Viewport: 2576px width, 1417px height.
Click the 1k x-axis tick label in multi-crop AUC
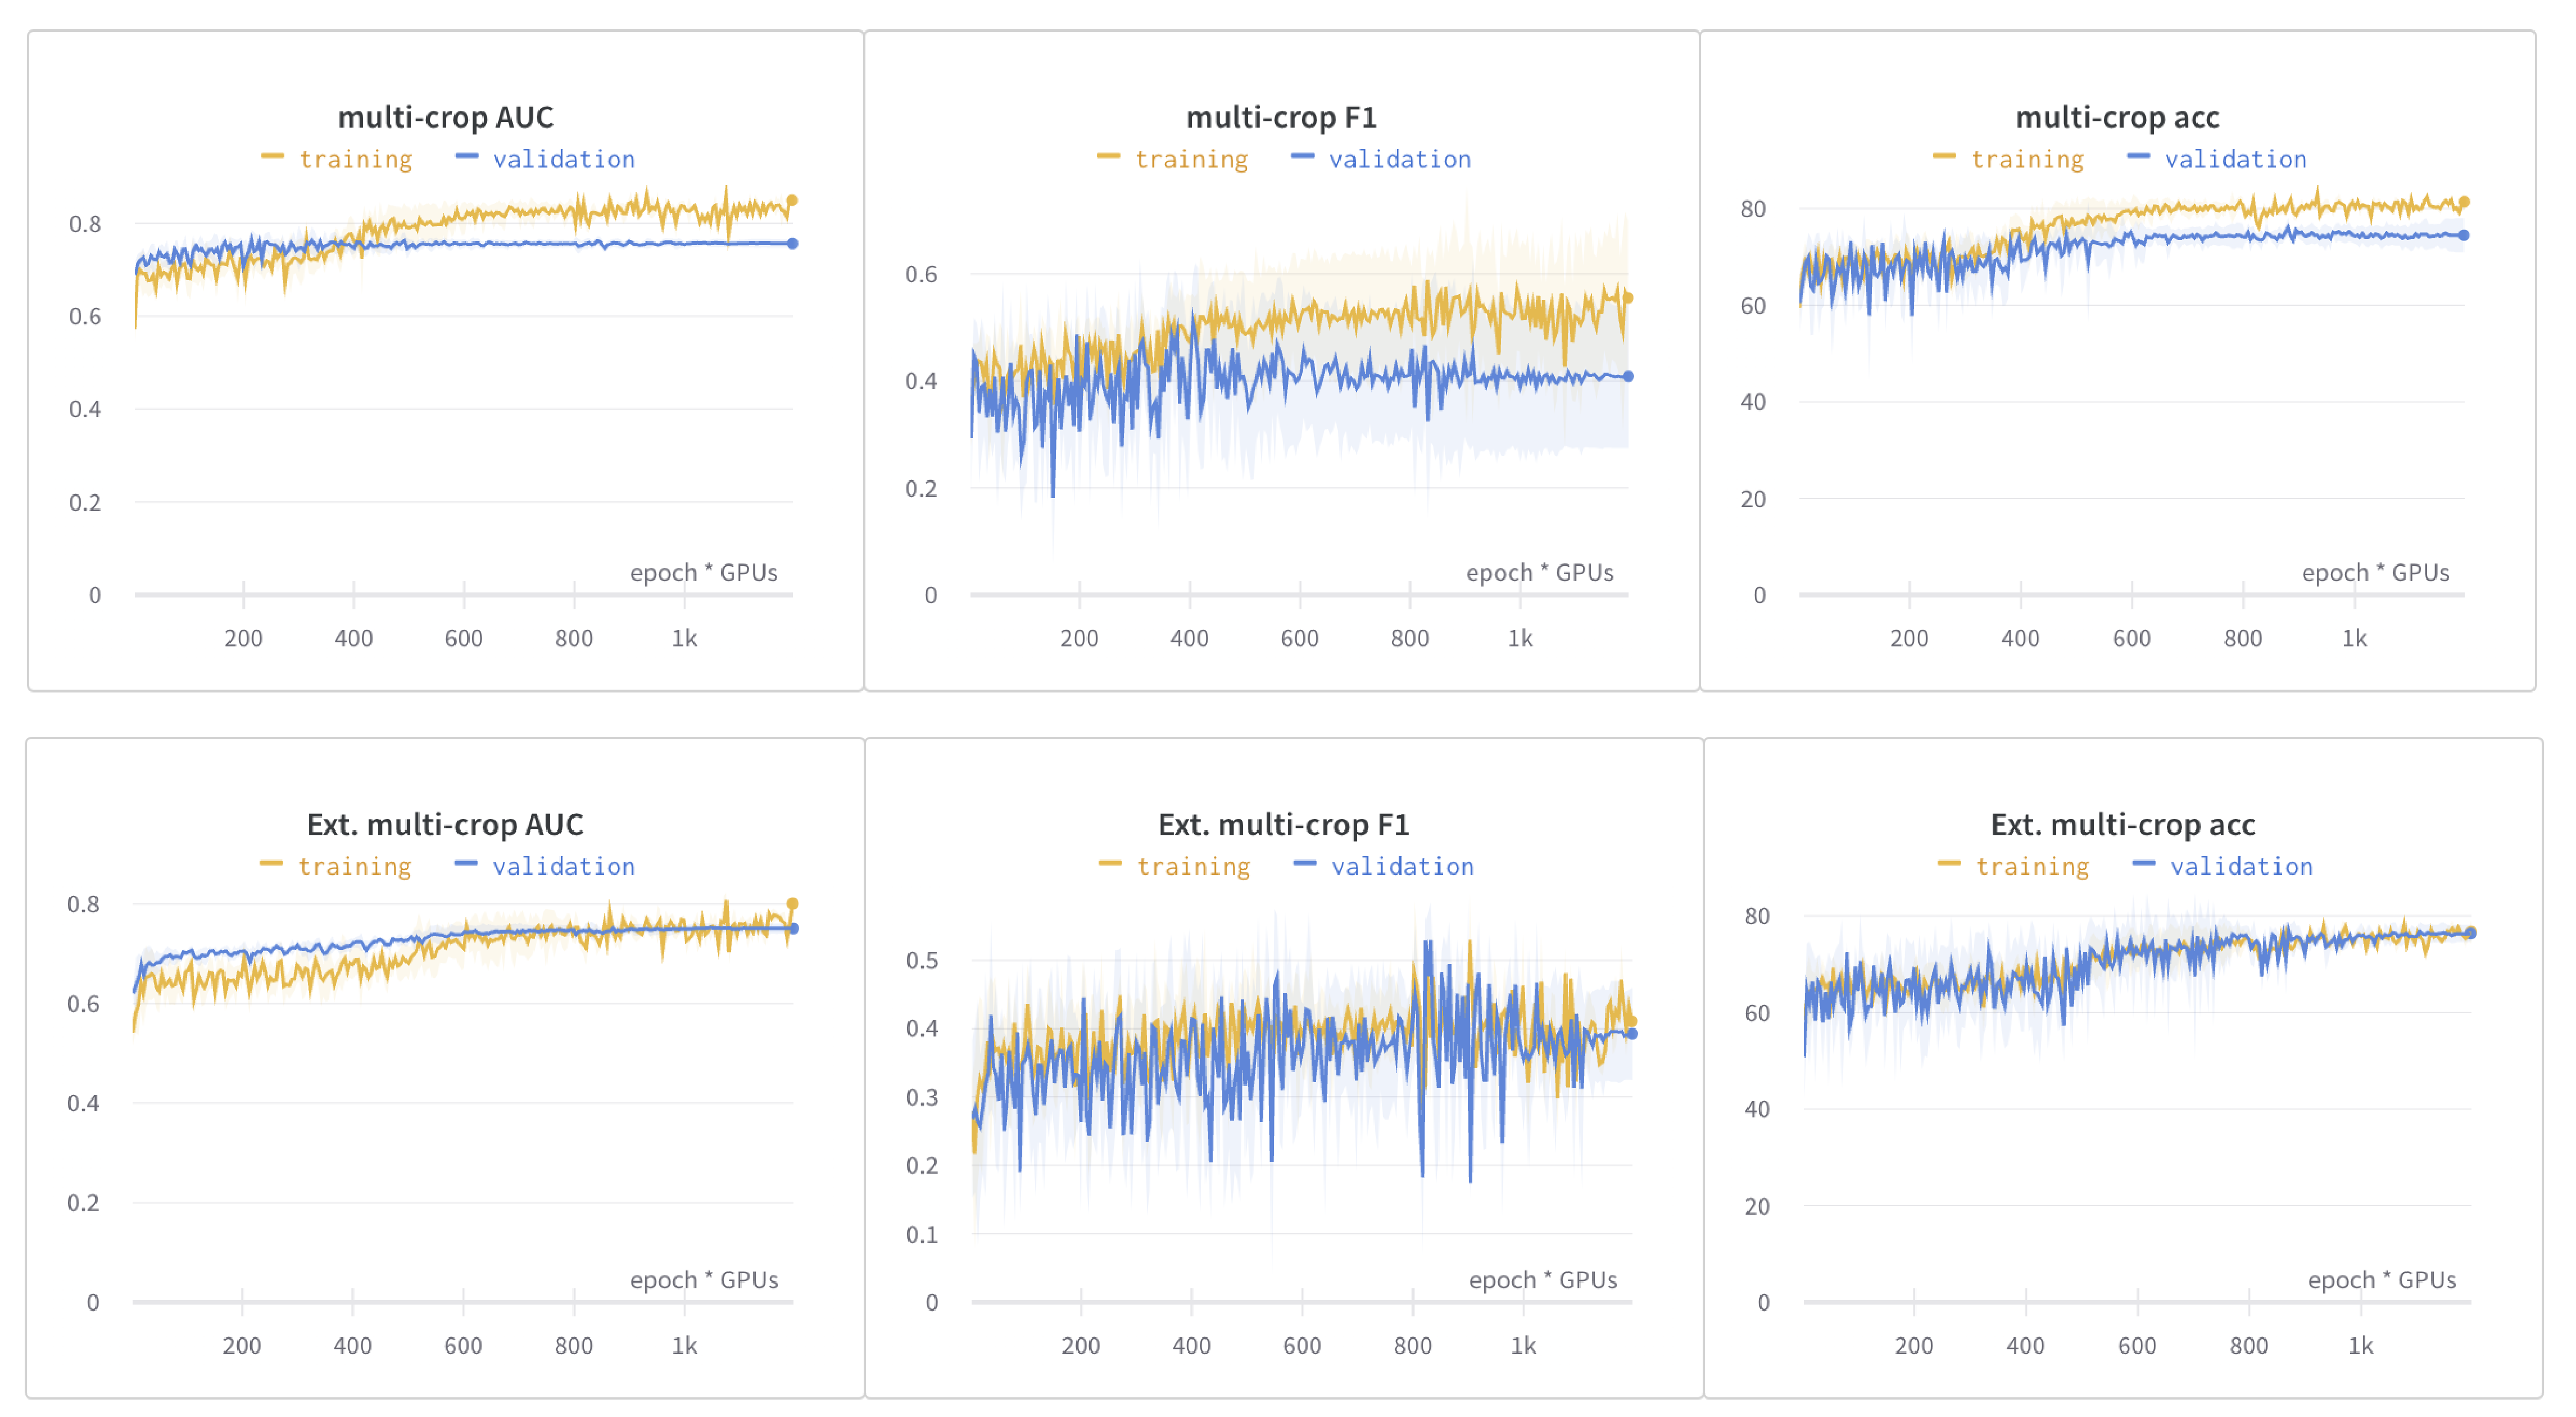[684, 638]
